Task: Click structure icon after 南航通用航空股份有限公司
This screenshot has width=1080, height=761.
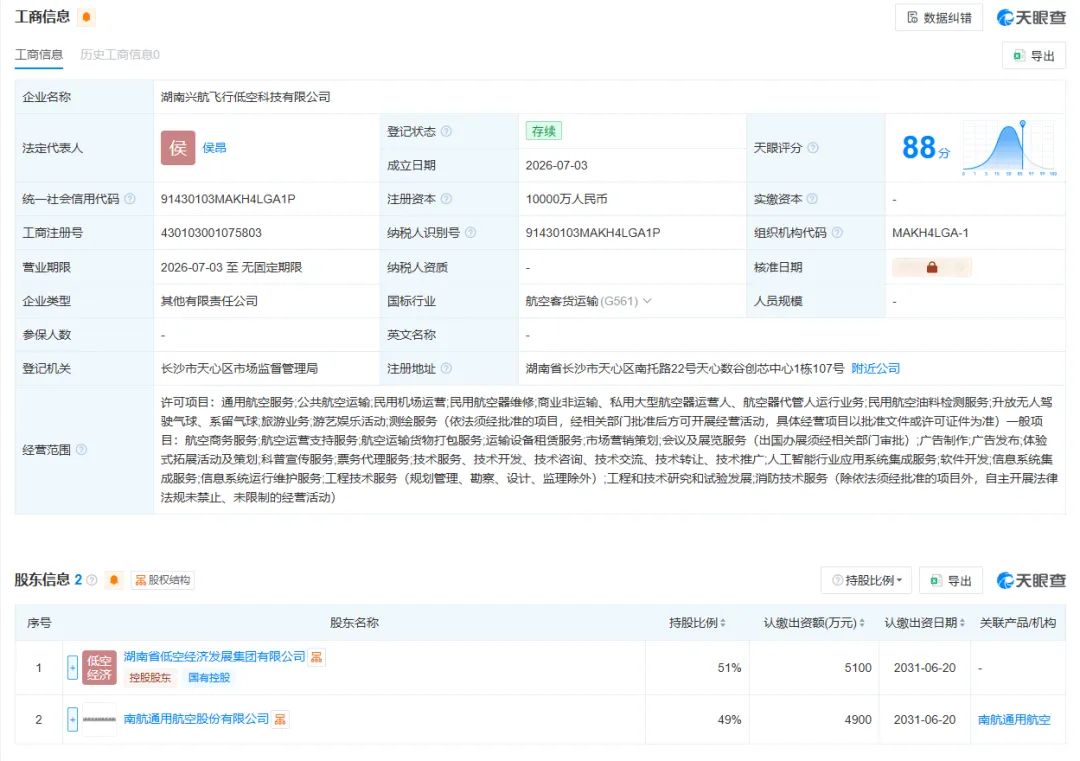Action: click(280, 719)
